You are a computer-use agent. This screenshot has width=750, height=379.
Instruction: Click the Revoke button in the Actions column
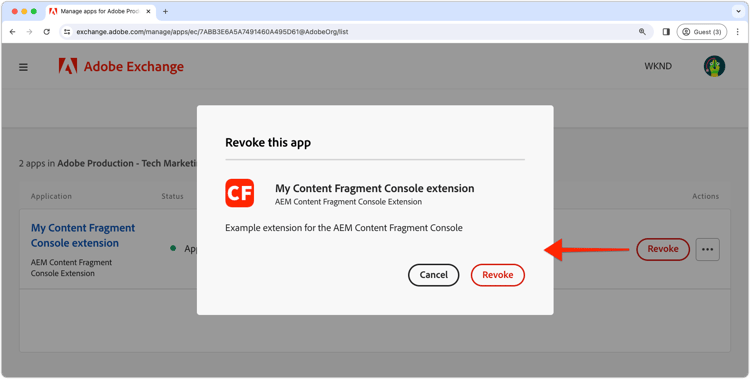point(662,249)
